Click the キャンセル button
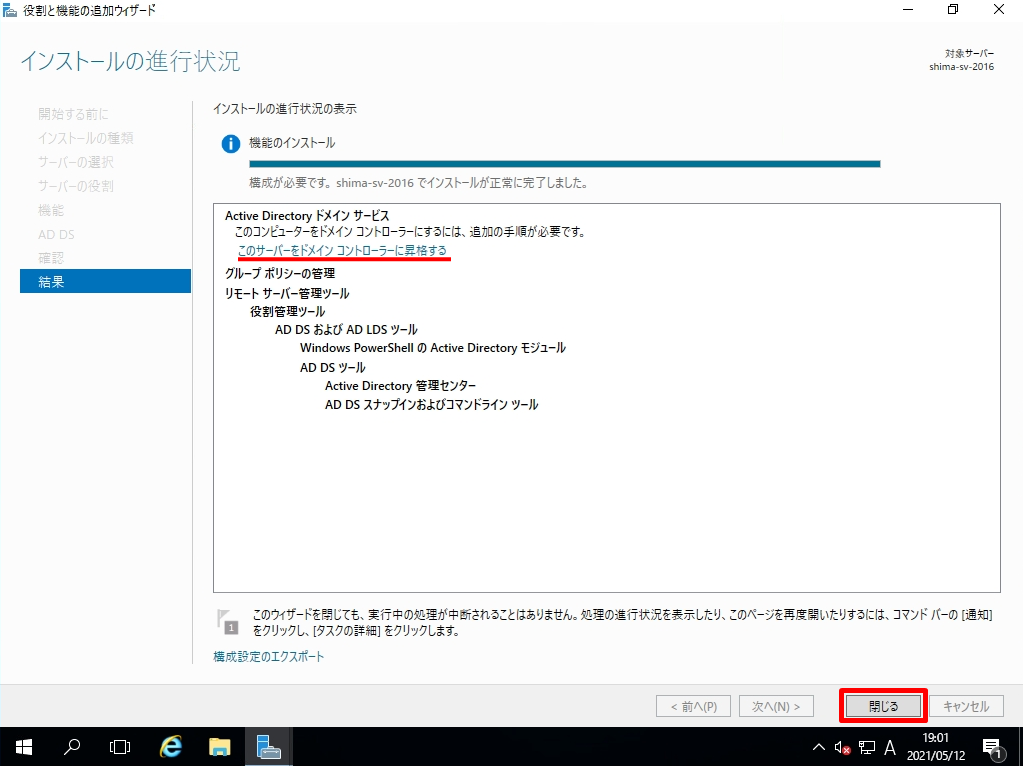The width and height of the screenshot is (1023, 766). [x=966, y=706]
